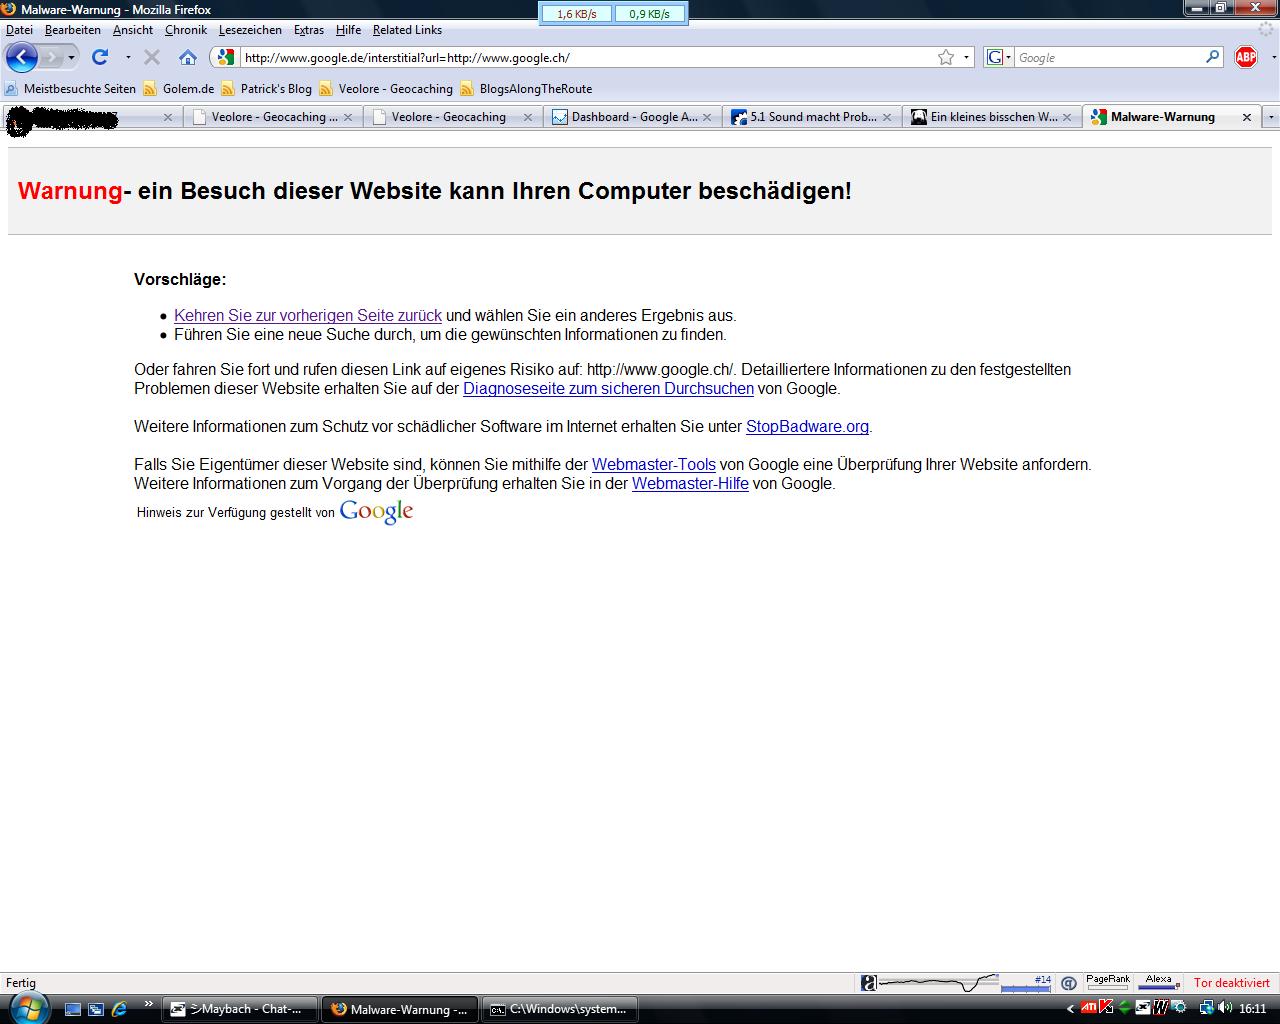Open the reload button dropdown arrow
This screenshot has width=1280, height=1024.
tap(128, 58)
